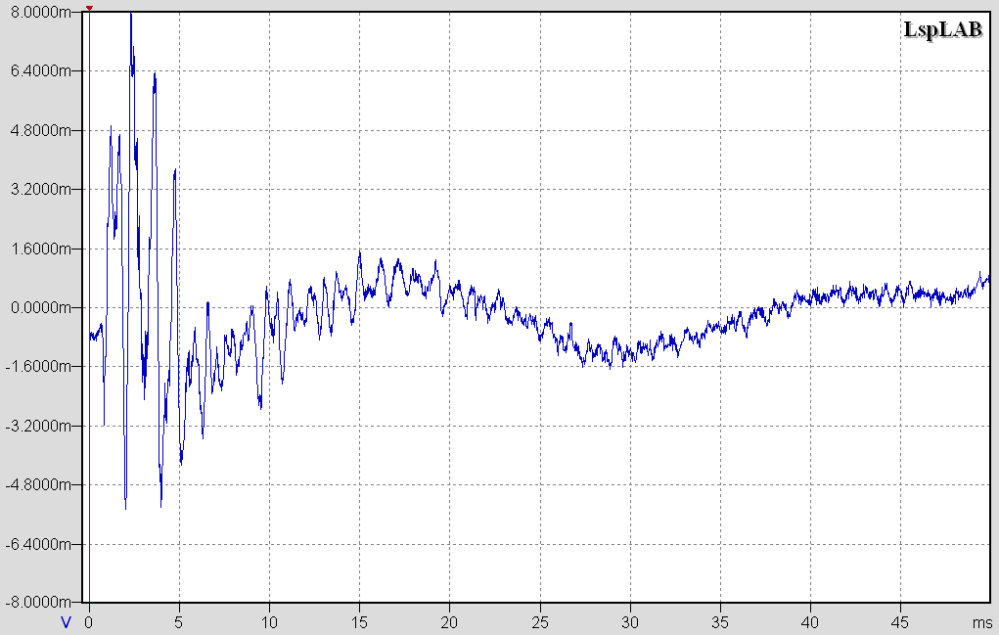
Task: Click the 3.2000m y-axis label
Action: pyautogui.click(x=40, y=189)
